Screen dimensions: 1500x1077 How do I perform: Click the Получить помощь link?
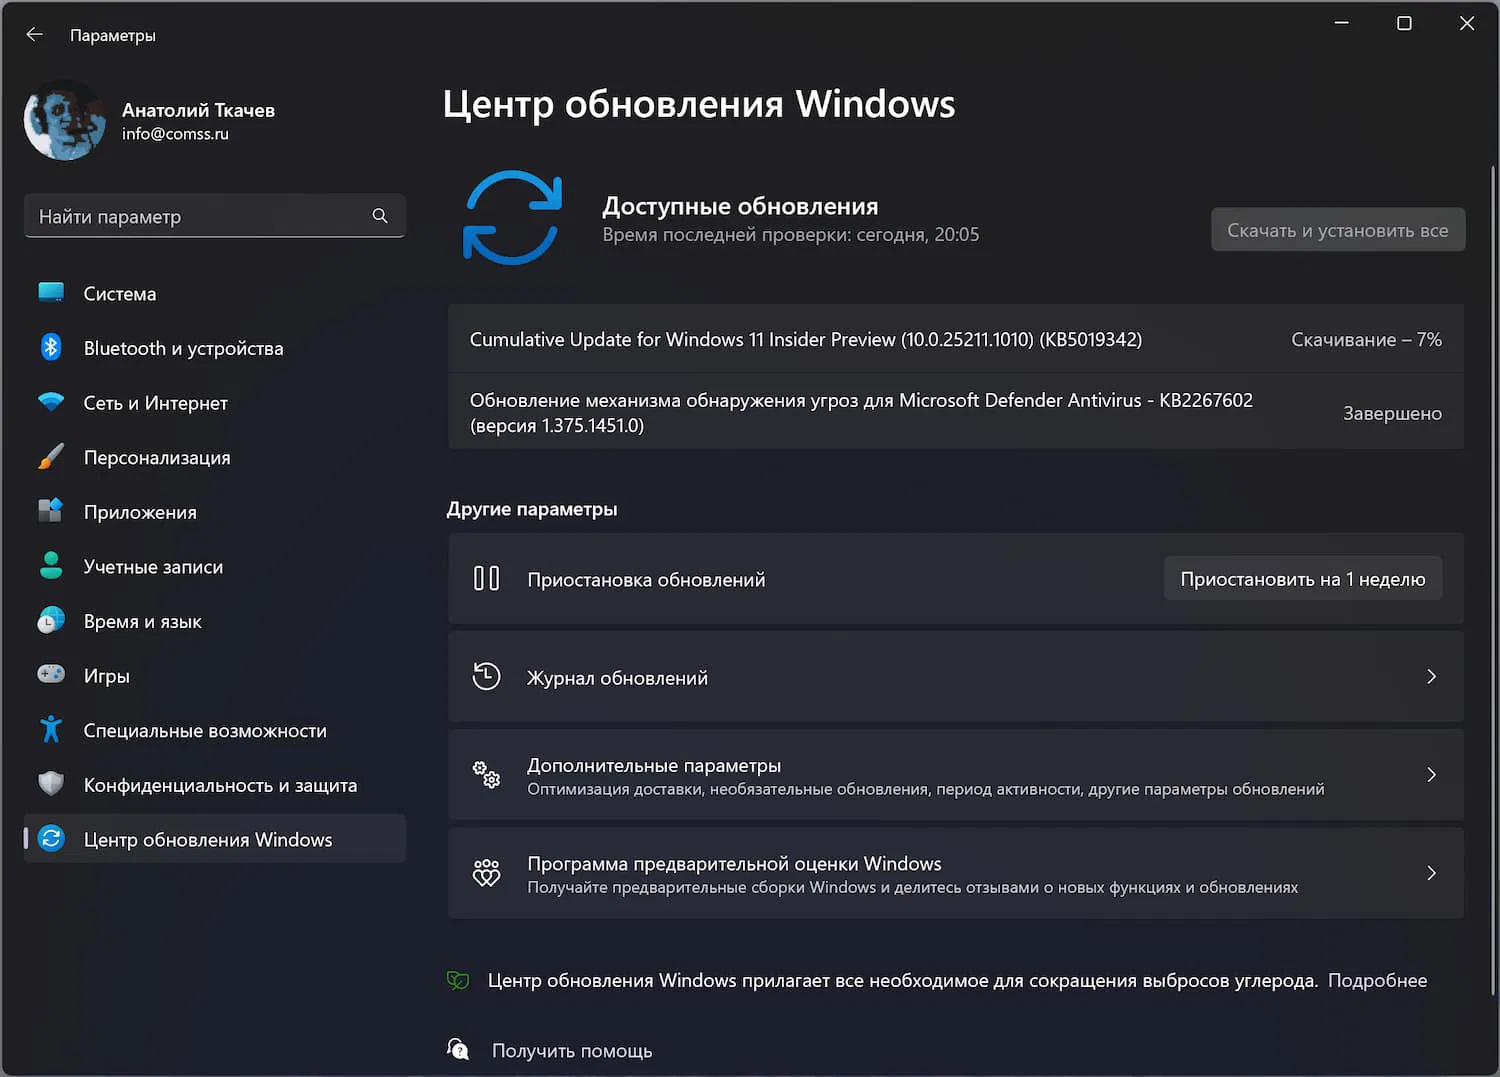click(x=572, y=1050)
